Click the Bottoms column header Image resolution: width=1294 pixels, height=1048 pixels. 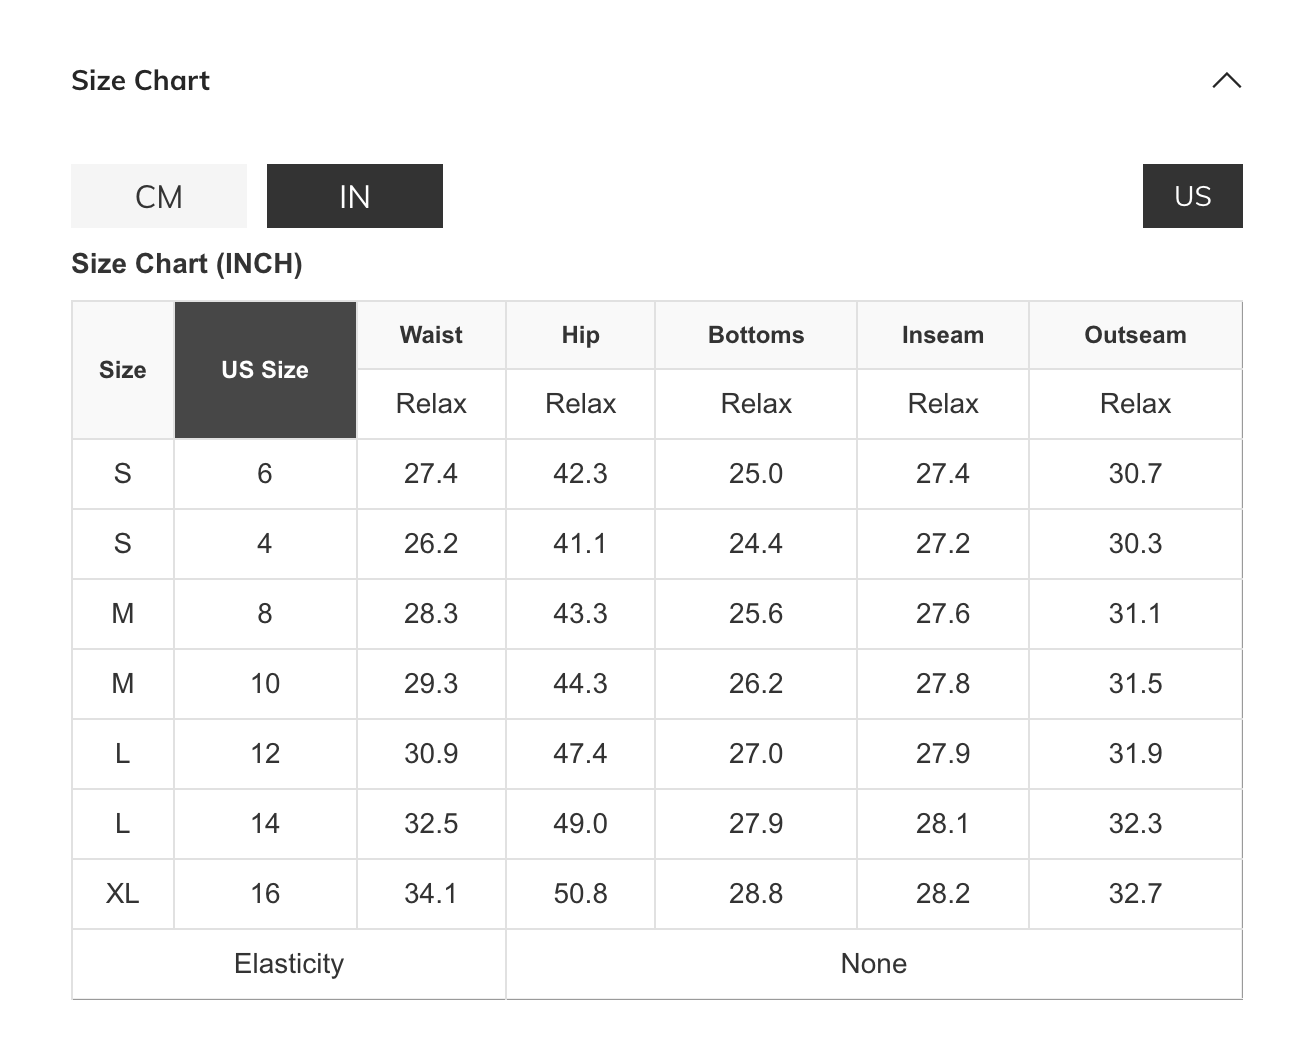coord(756,335)
